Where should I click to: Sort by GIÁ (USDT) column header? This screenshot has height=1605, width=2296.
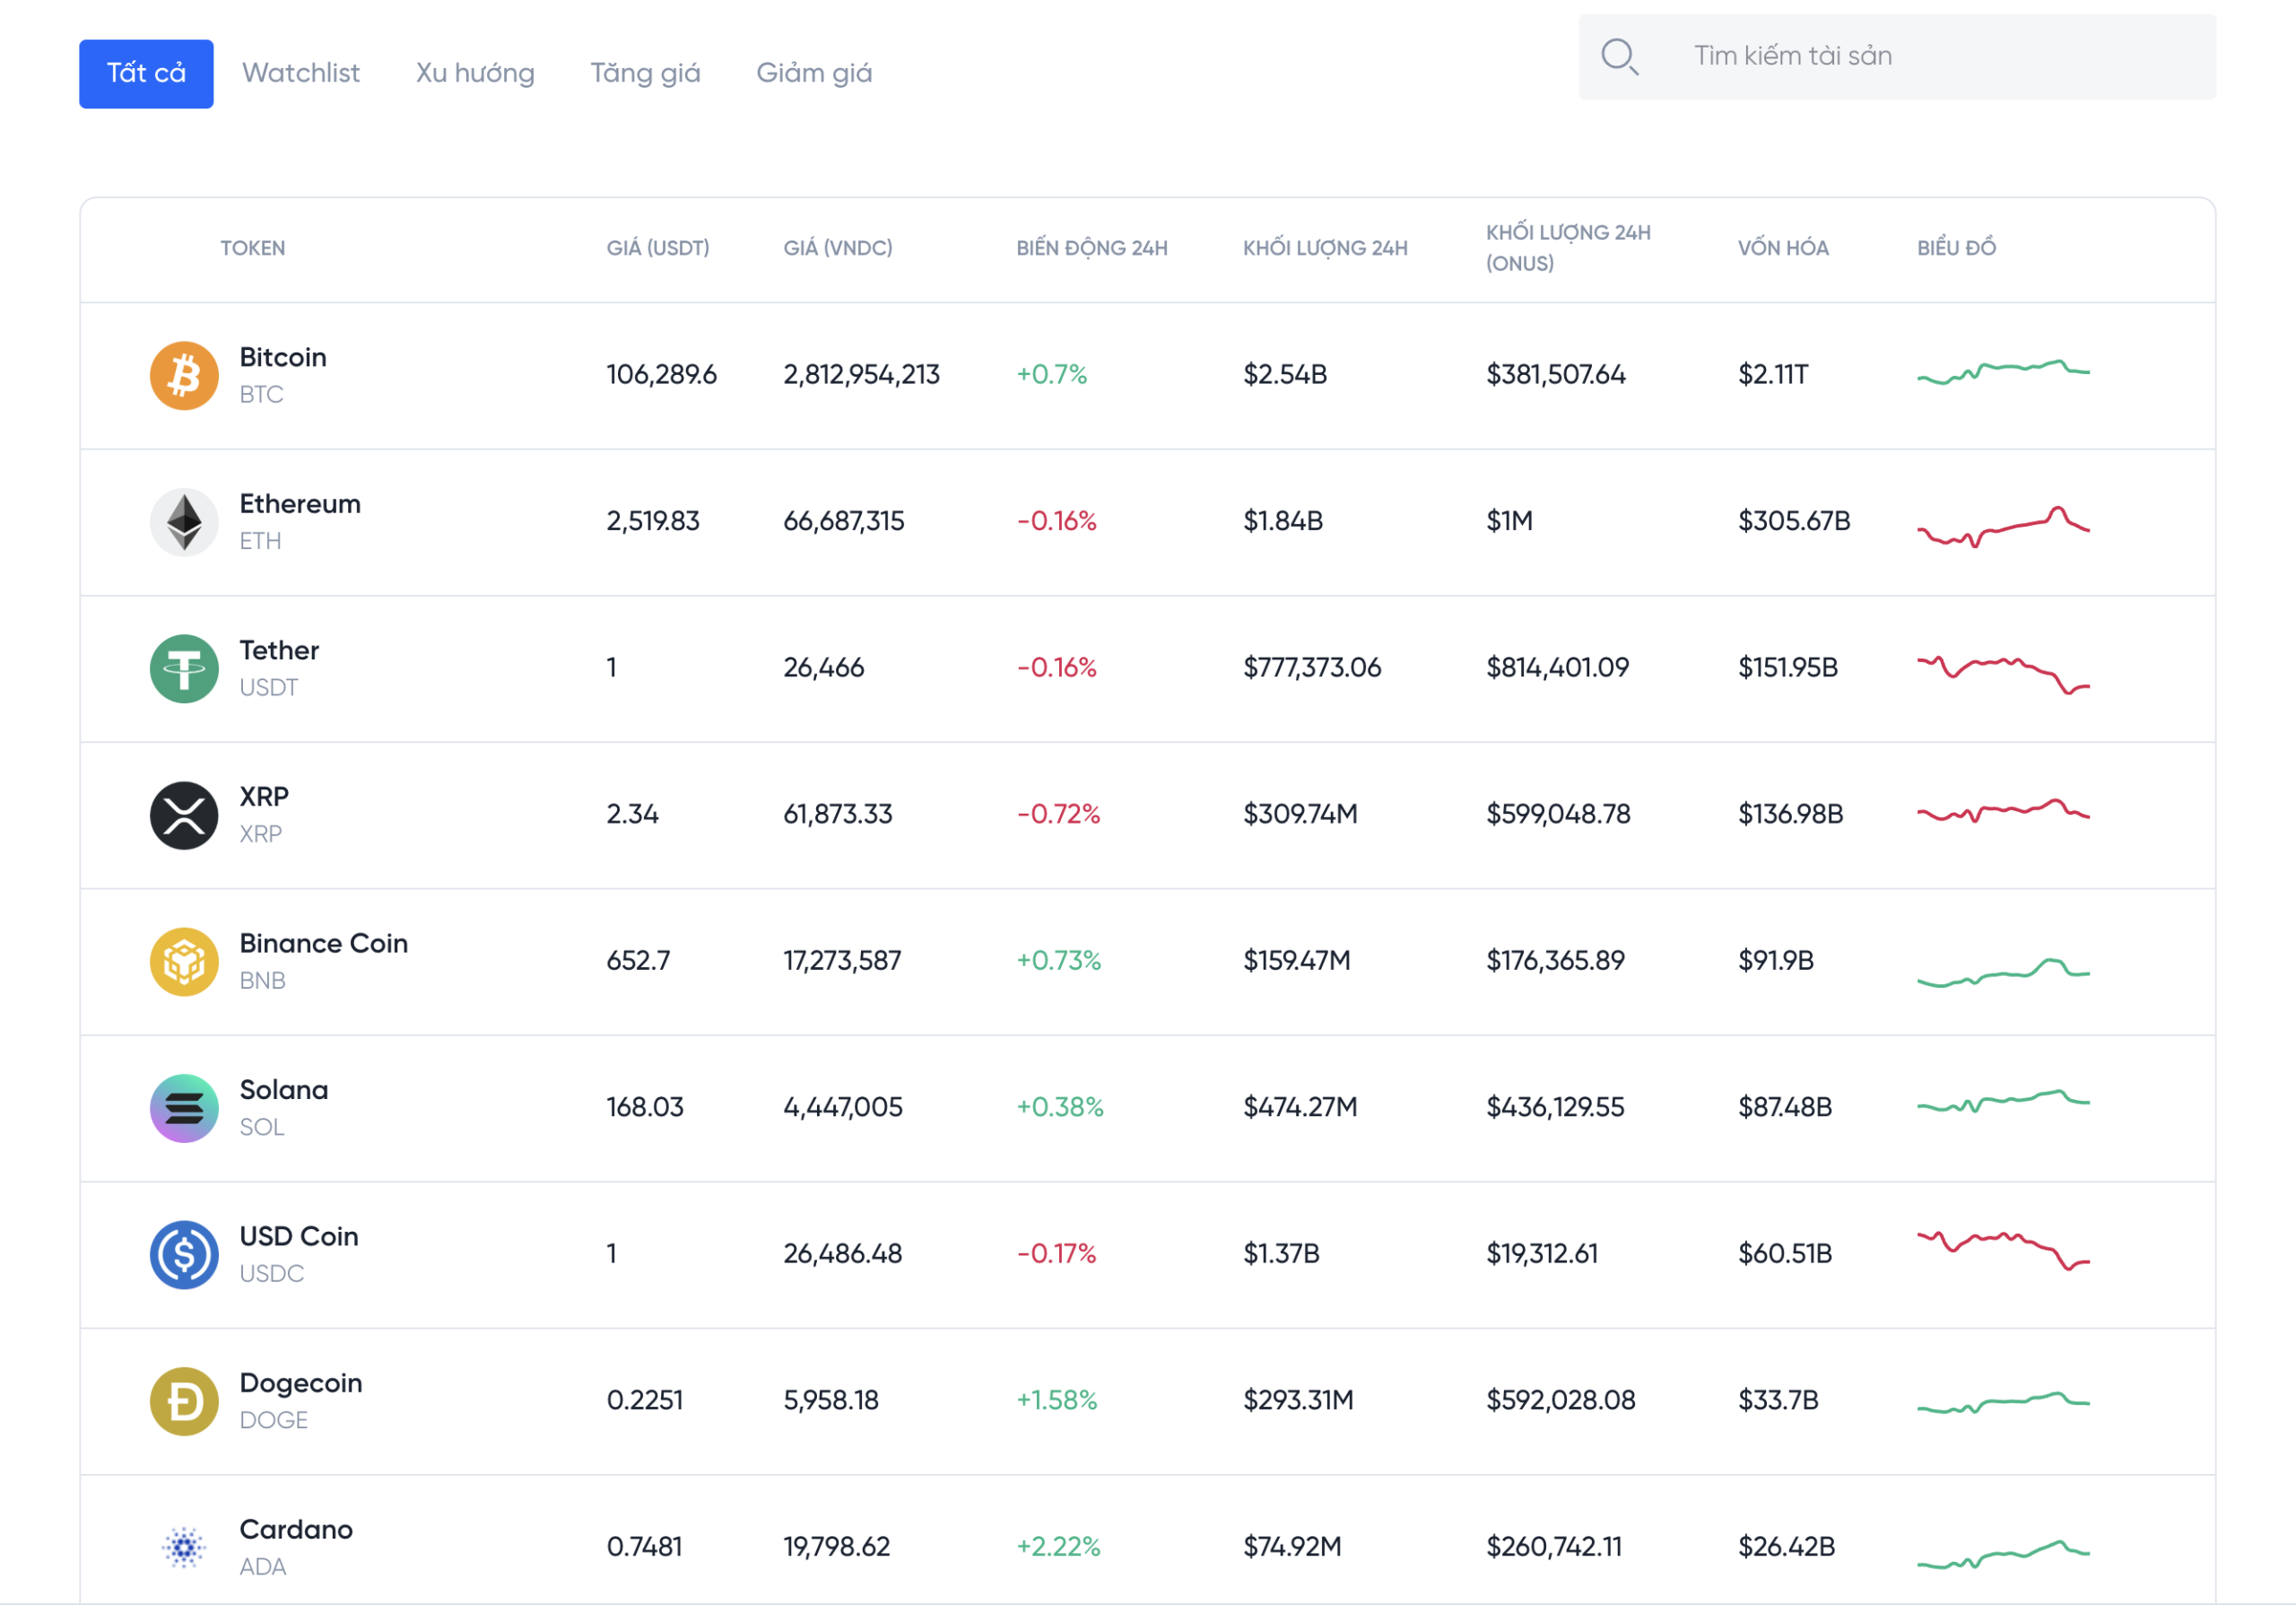(x=658, y=248)
